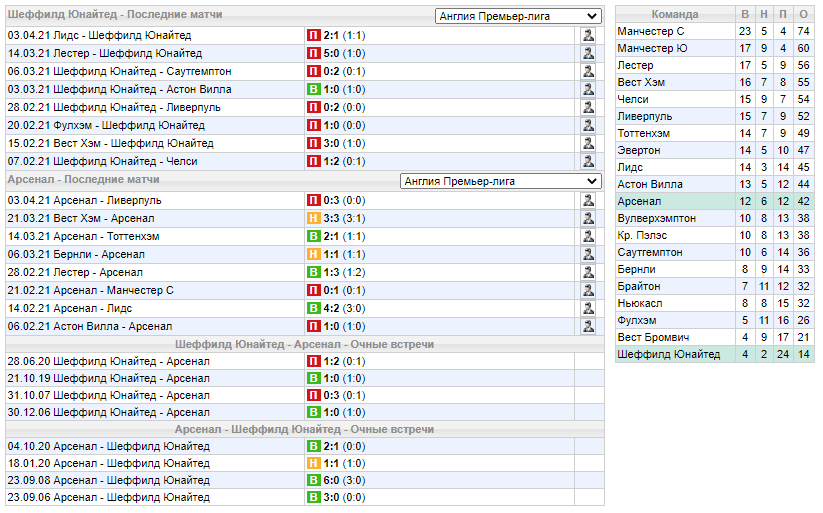Image resolution: width=823 pixels, height=513 pixels.
Task: Click Шеффилд Юнайтед - Арсенал - Очные встречи header
Action: click(304, 344)
